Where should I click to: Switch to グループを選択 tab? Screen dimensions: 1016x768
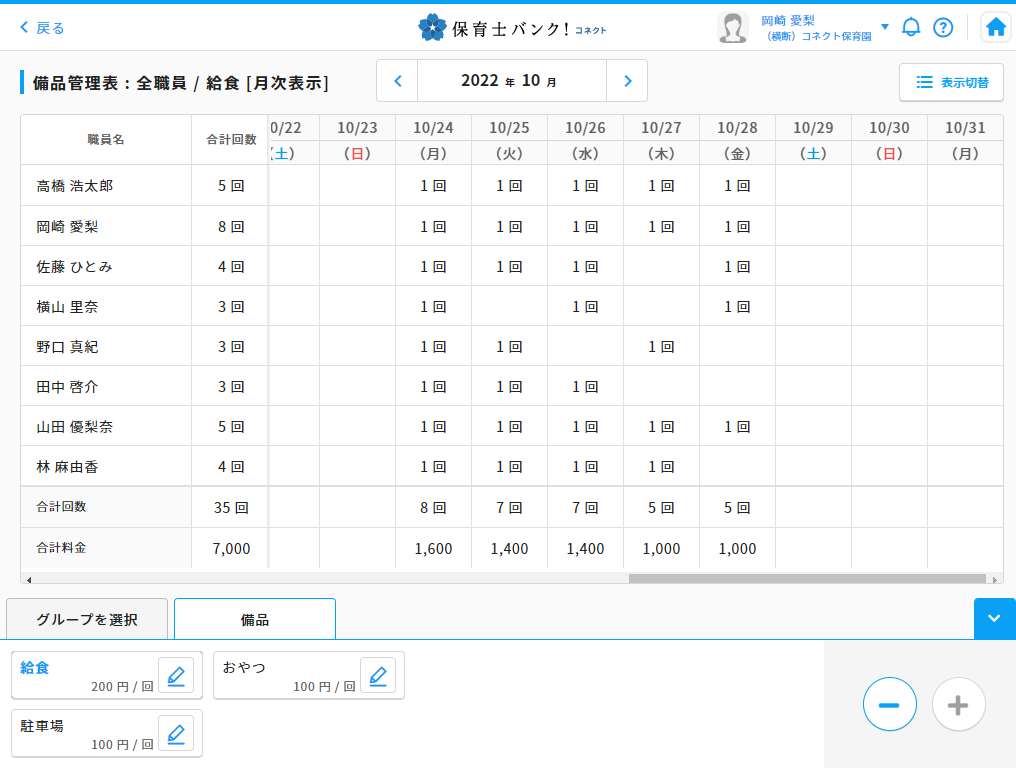[87, 619]
